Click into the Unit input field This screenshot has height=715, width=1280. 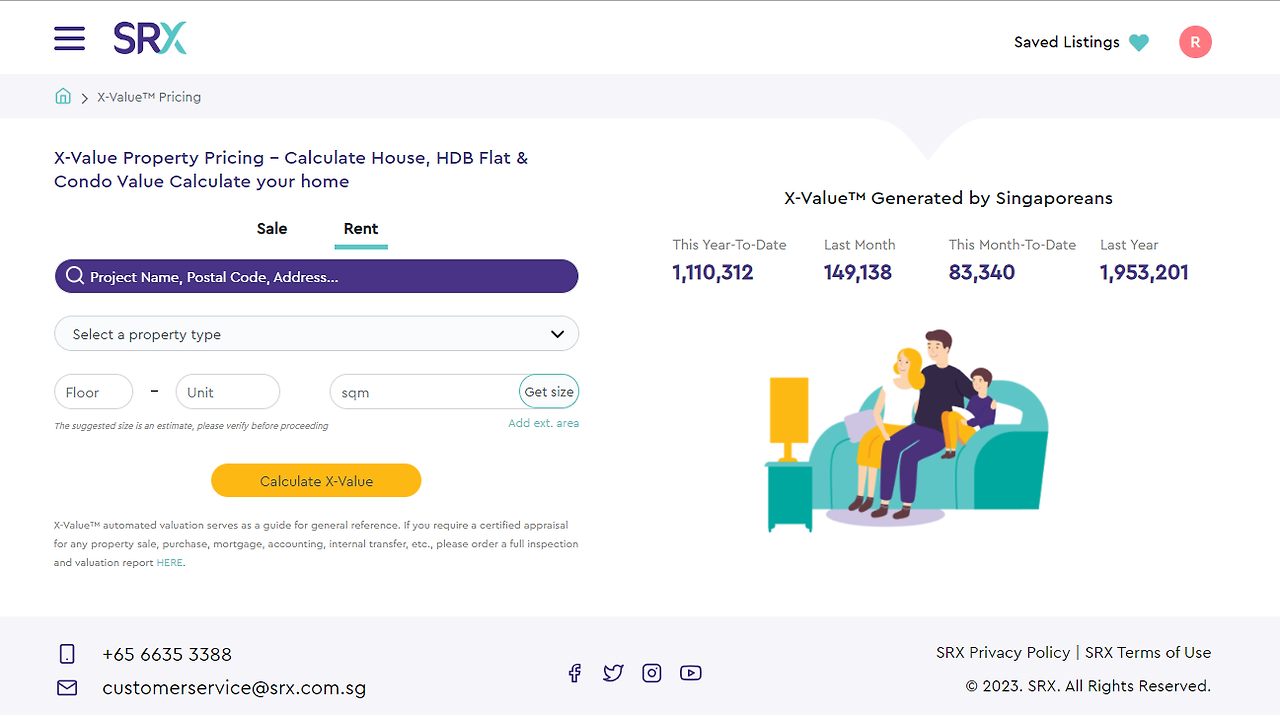228,392
